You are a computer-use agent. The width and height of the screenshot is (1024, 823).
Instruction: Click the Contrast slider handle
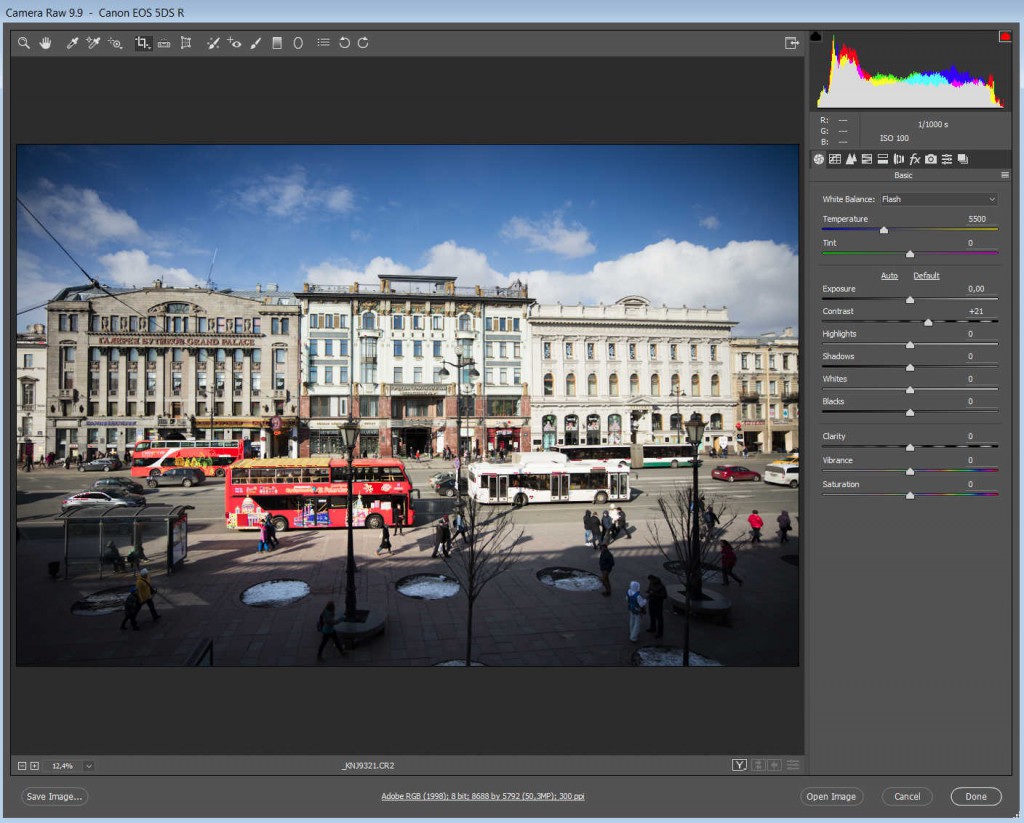928,322
